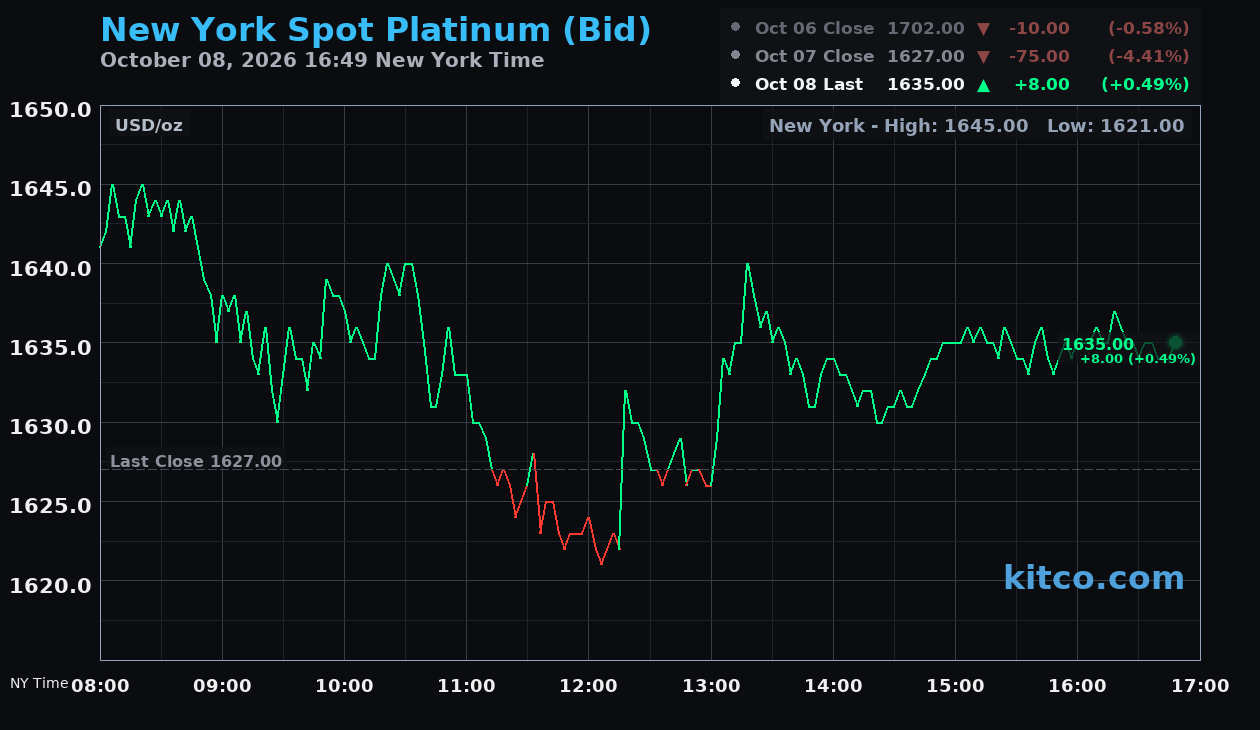Click the +8.00 change value in legend
The image size is (1260, 730).
click(1042, 85)
